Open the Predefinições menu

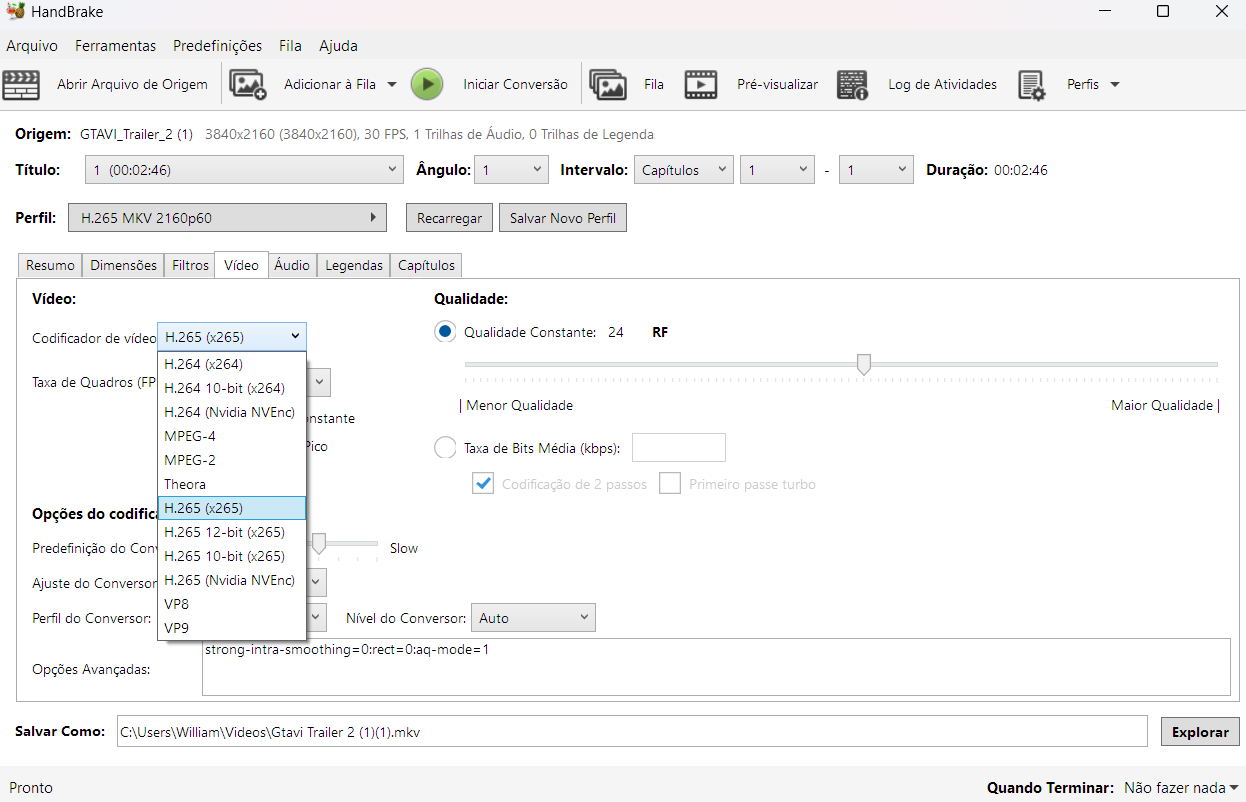pos(217,46)
